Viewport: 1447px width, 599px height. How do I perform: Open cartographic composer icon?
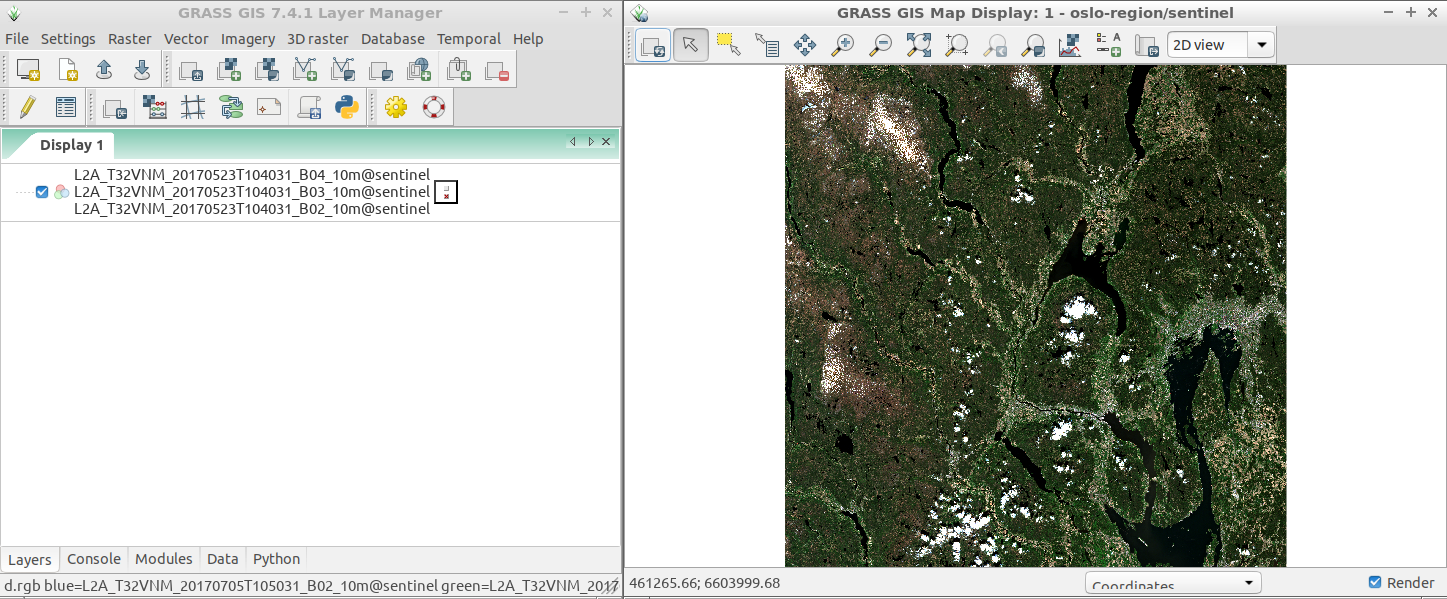click(x=269, y=107)
